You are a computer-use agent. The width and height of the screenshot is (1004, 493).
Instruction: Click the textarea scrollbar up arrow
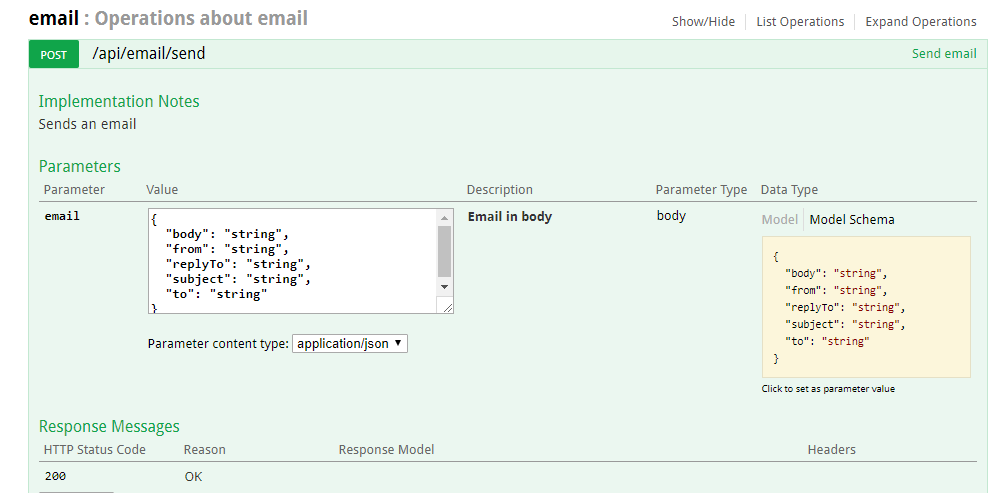445,217
